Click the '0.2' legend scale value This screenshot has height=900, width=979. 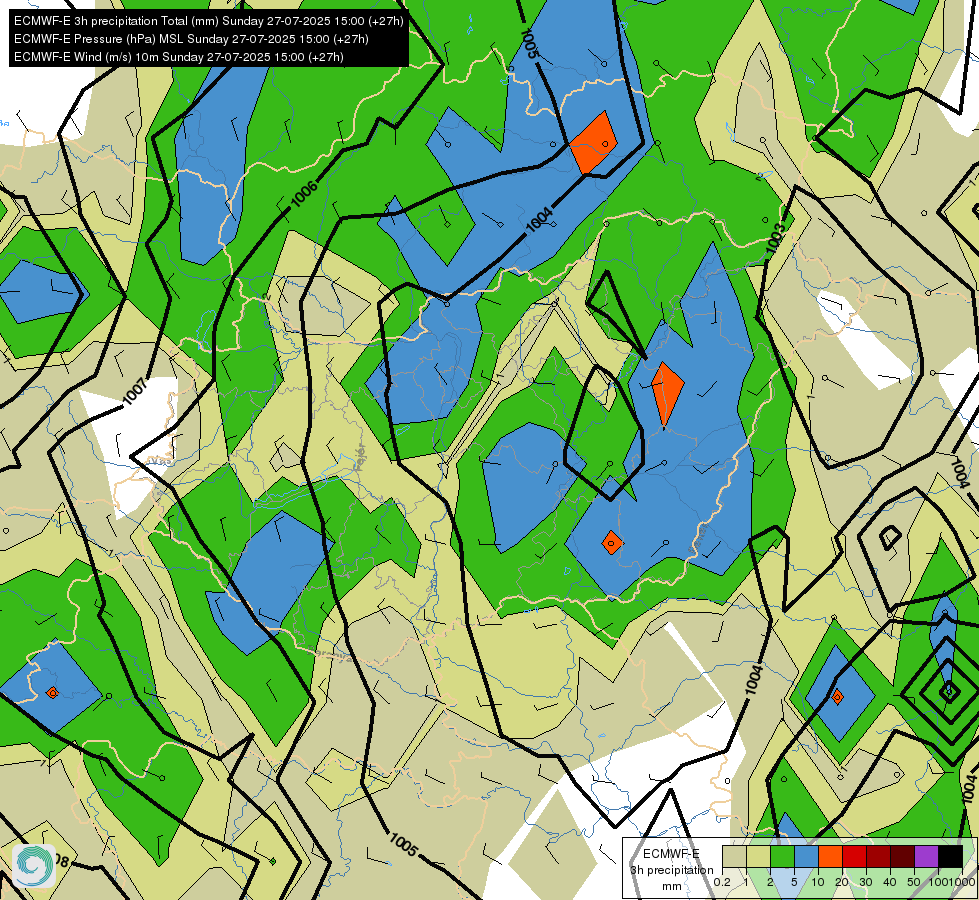click(x=722, y=882)
